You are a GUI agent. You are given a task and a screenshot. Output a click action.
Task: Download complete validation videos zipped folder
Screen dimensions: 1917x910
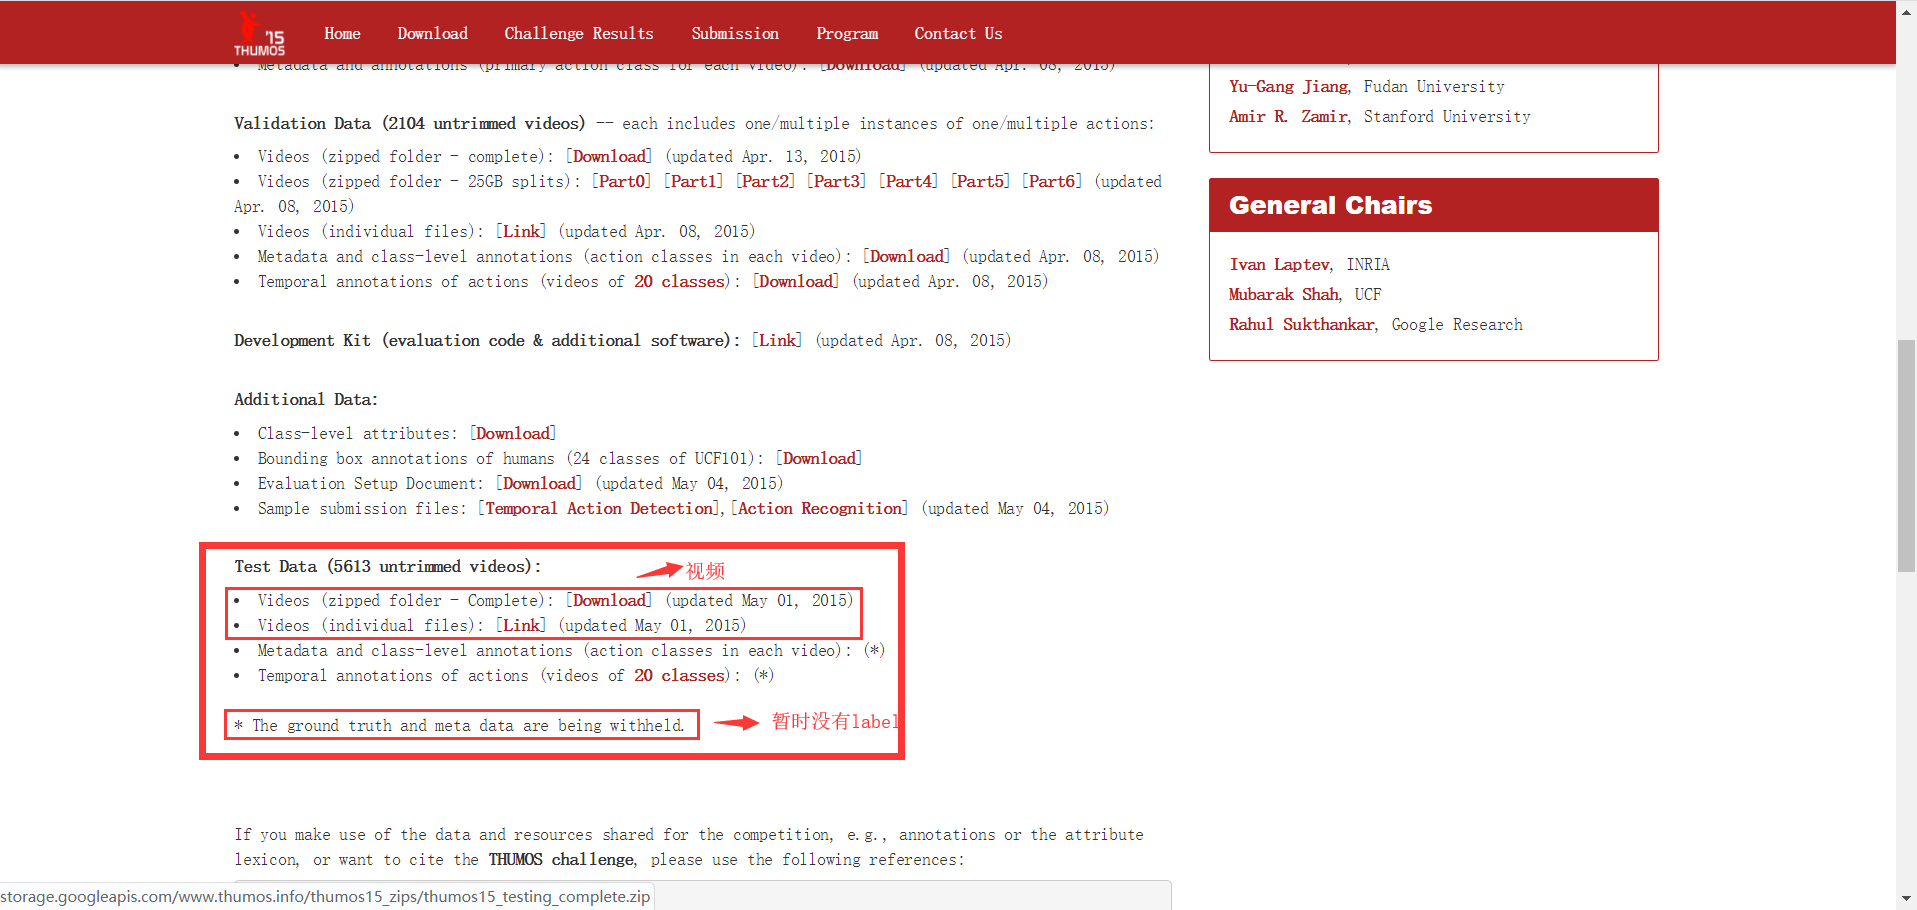pyautogui.click(x=609, y=157)
